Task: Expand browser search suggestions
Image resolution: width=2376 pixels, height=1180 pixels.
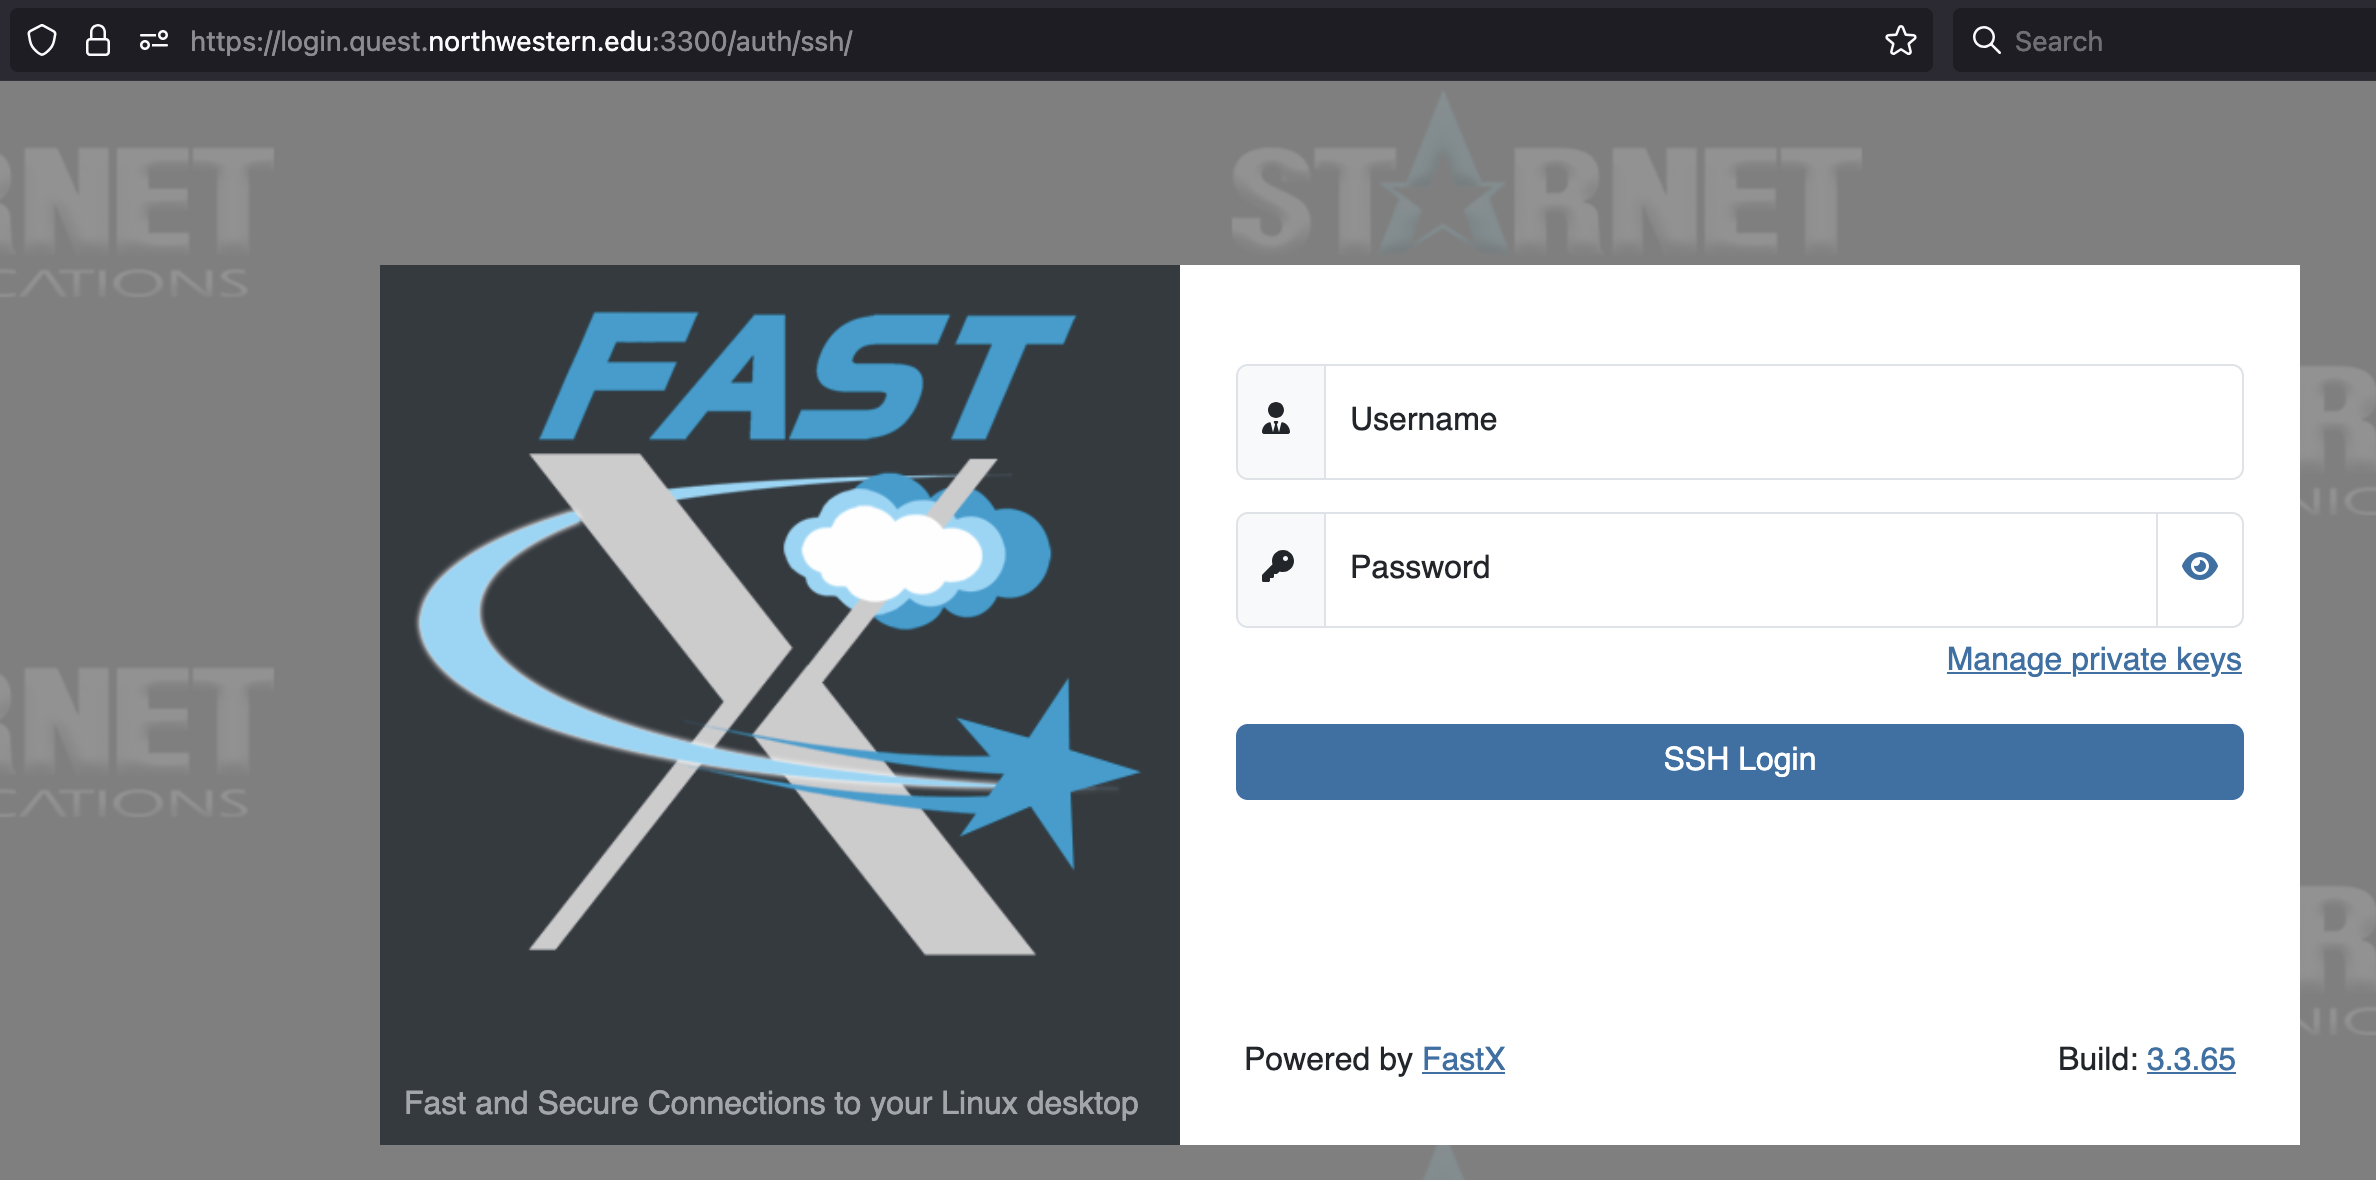Action: tap(2150, 40)
